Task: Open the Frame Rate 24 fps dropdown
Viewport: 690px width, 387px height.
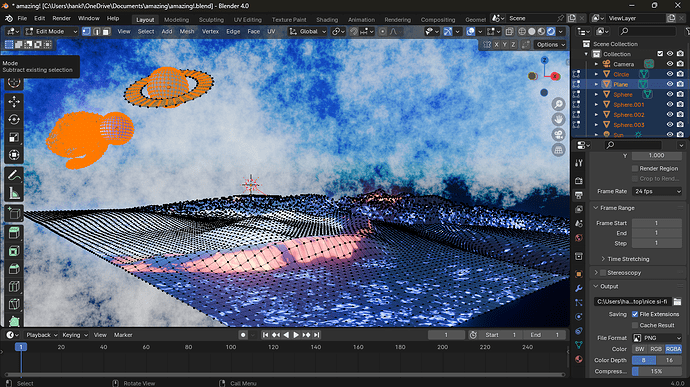Action: [657, 191]
